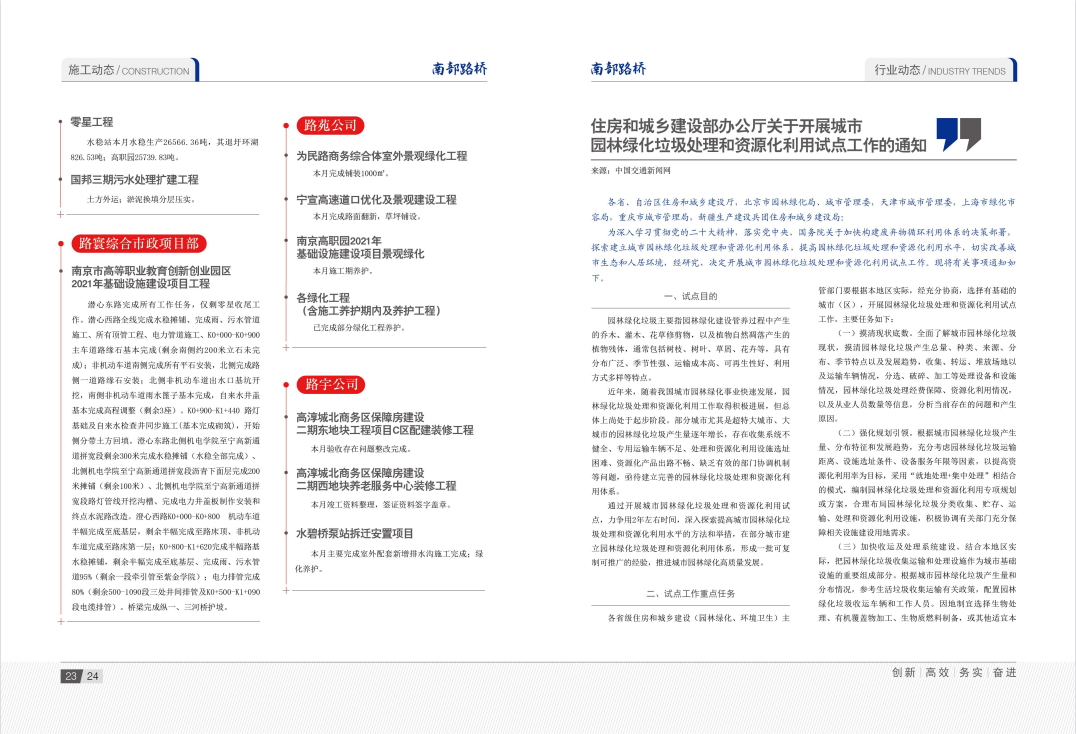Click the line 本月施工期养护。
This screenshot has height=734, width=1076.
343,271
